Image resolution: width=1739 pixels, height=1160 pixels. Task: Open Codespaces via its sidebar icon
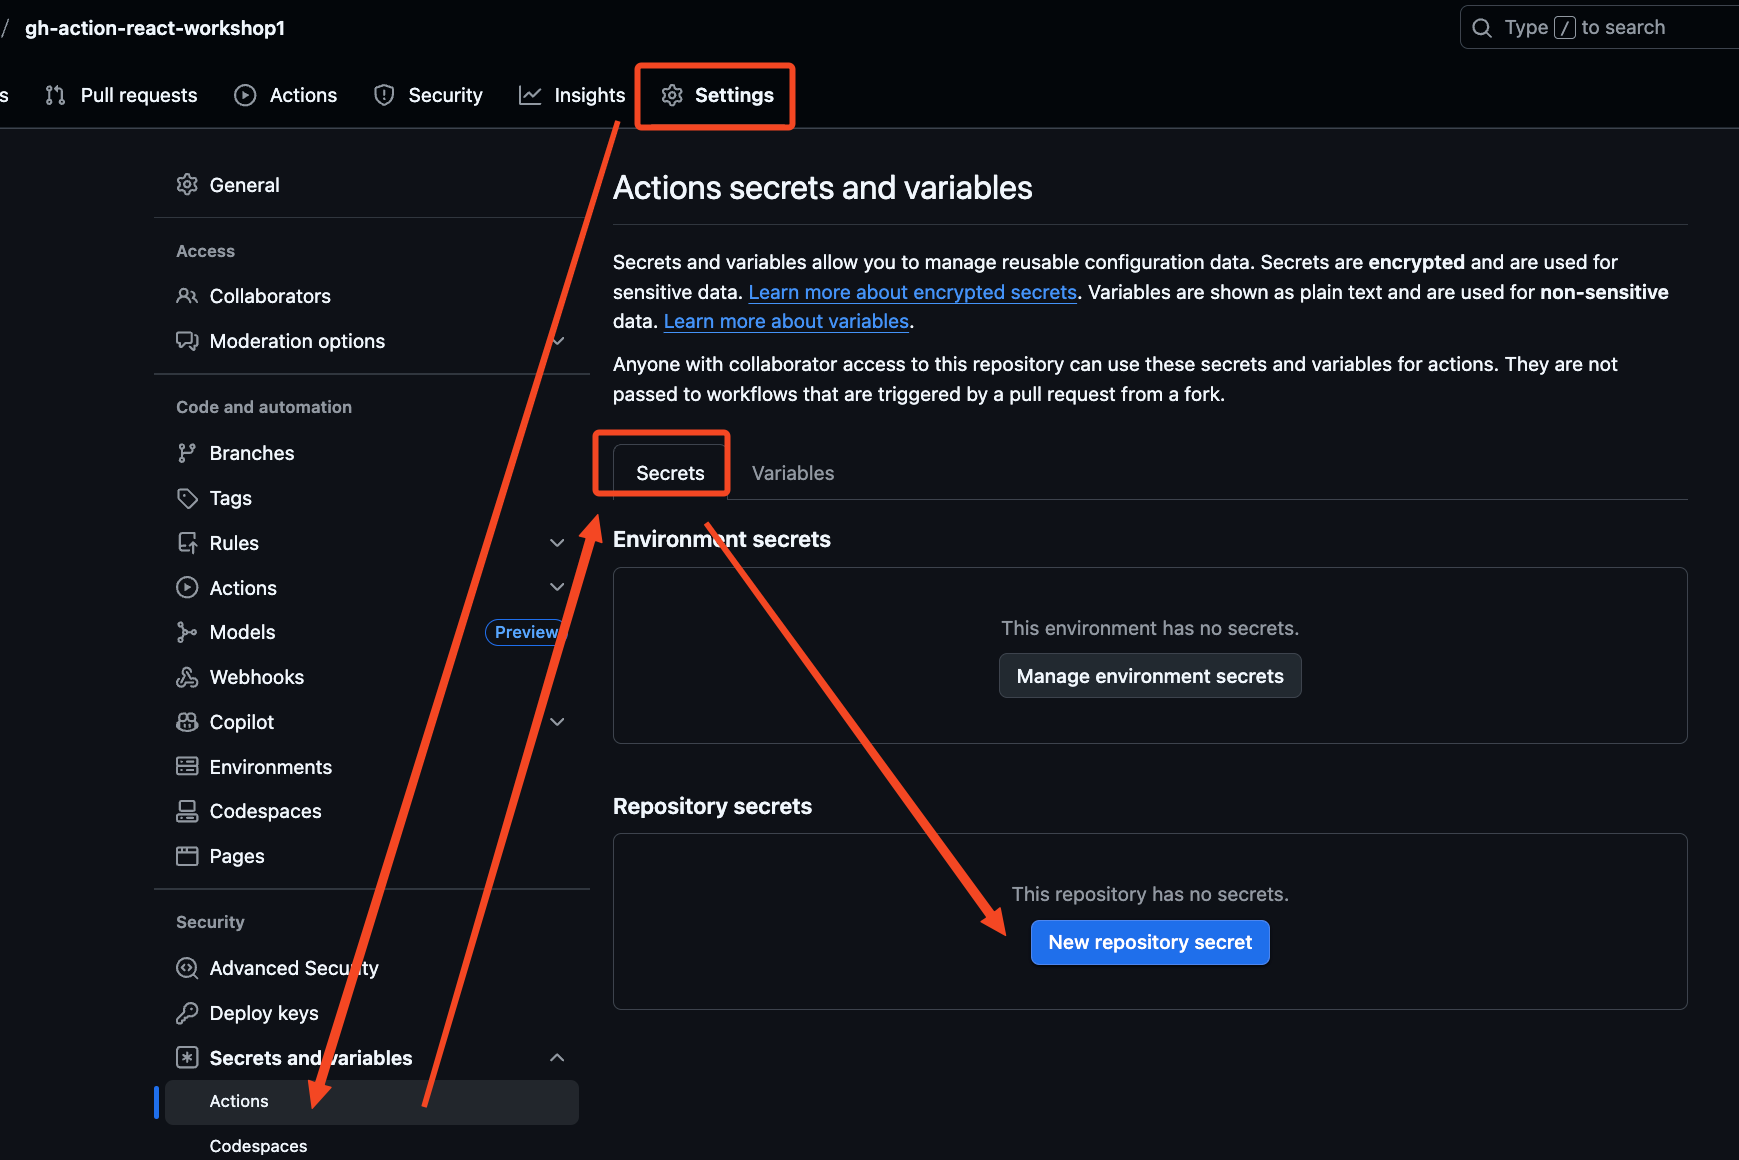[x=187, y=811]
